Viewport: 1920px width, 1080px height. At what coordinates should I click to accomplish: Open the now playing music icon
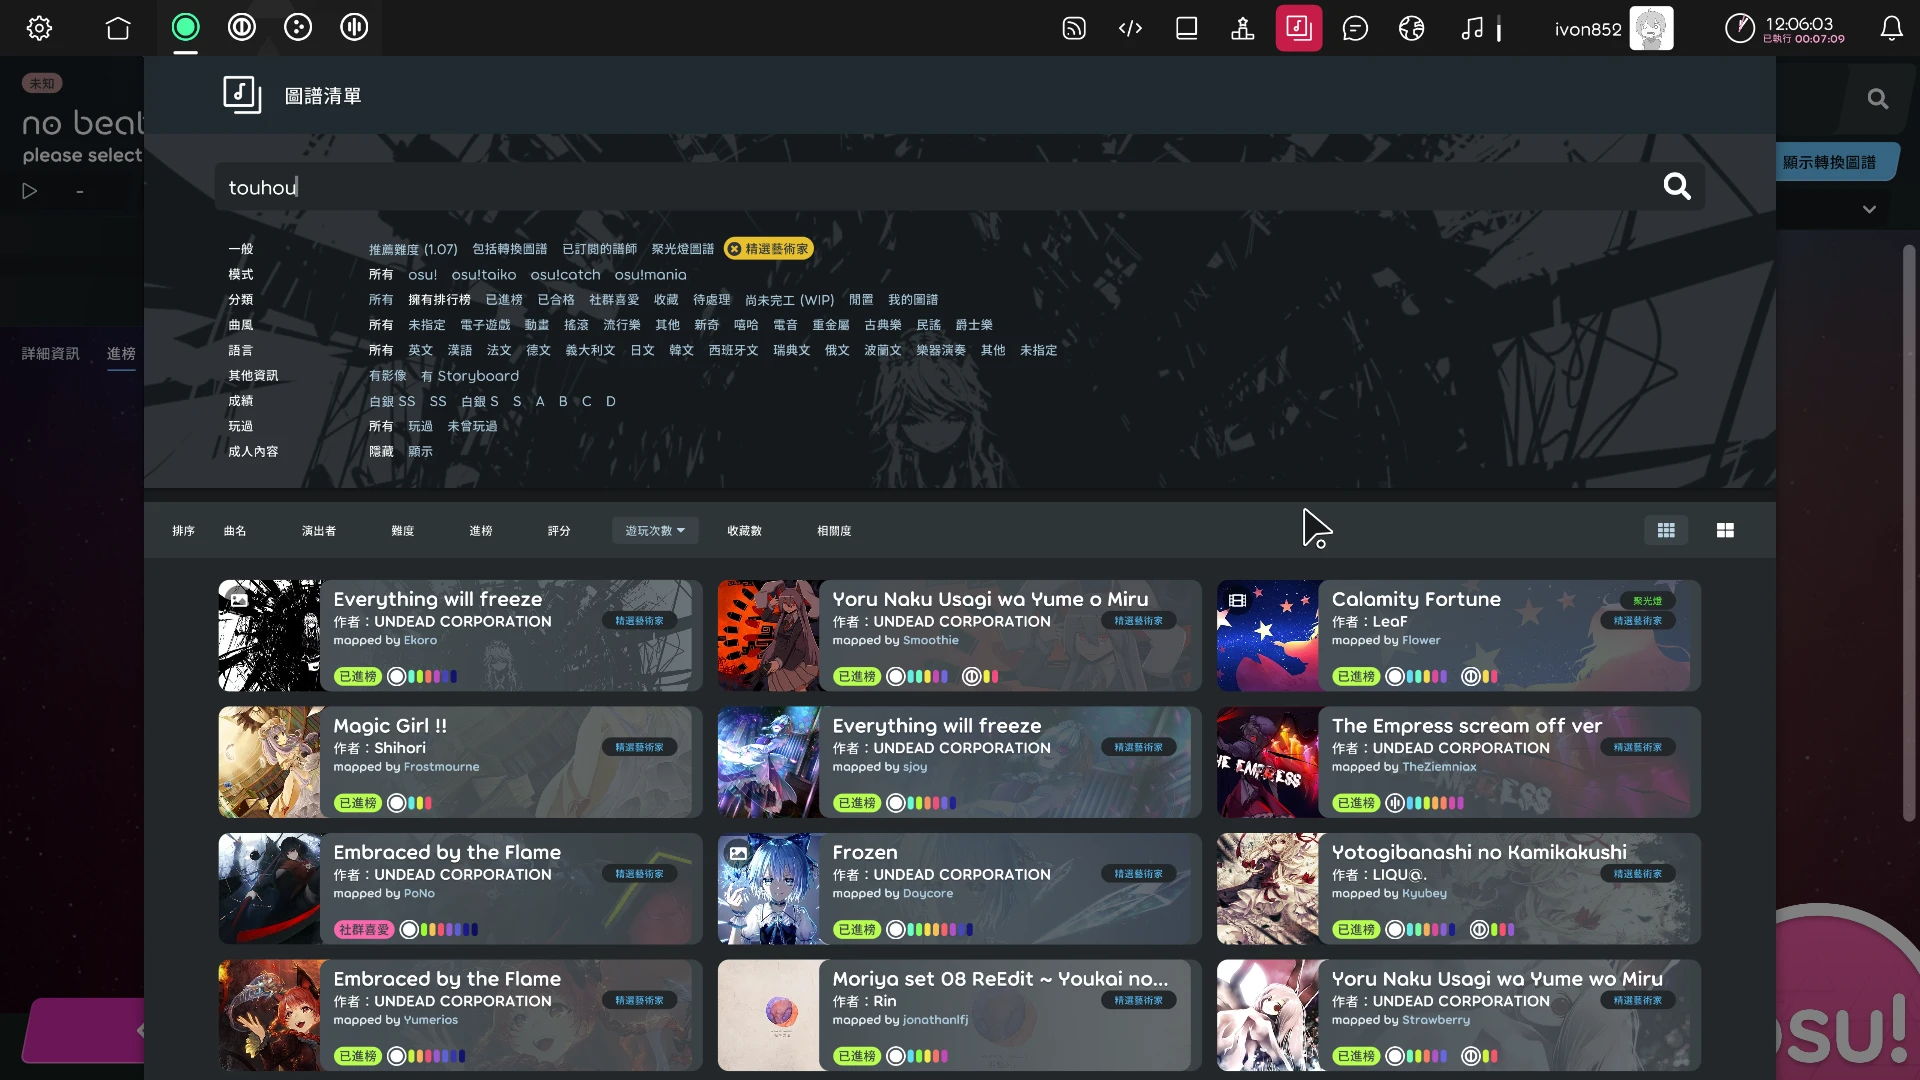tap(1472, 28)
